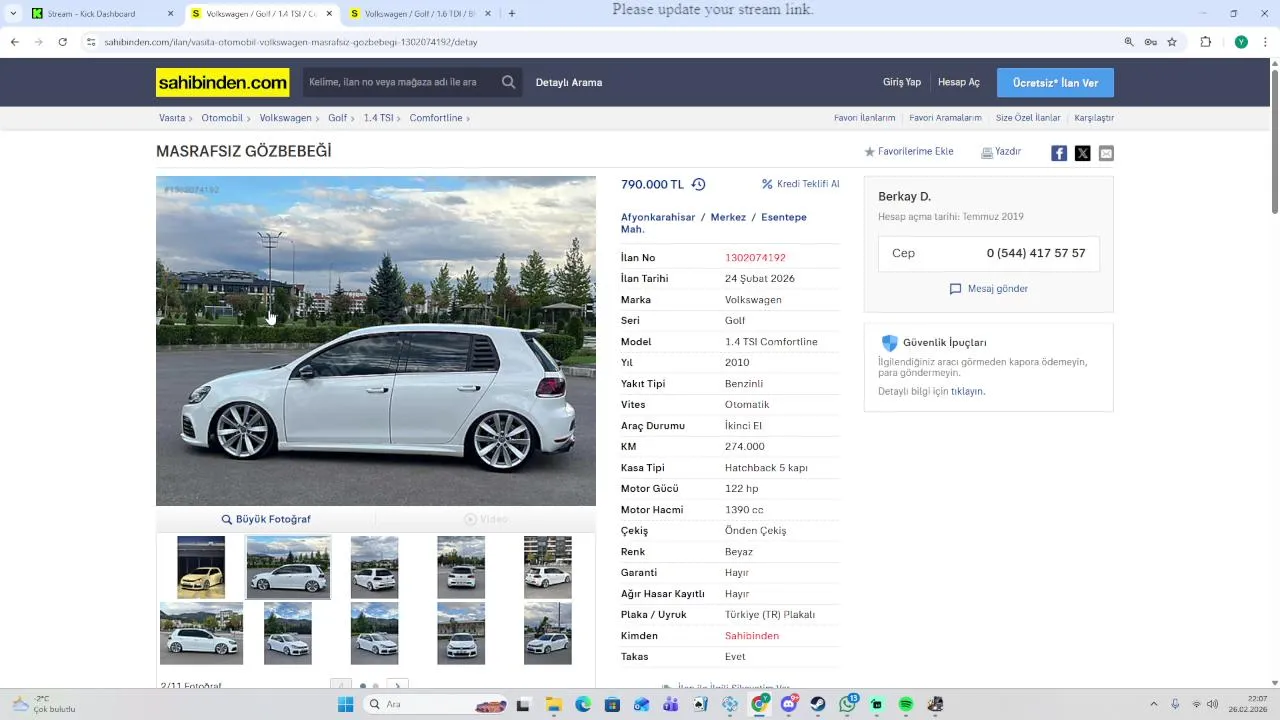Image resolution: width=1280 pixels, height=720 pixels.
Task: Open Favori Aramalarım menu
Action: coord(945,118)
